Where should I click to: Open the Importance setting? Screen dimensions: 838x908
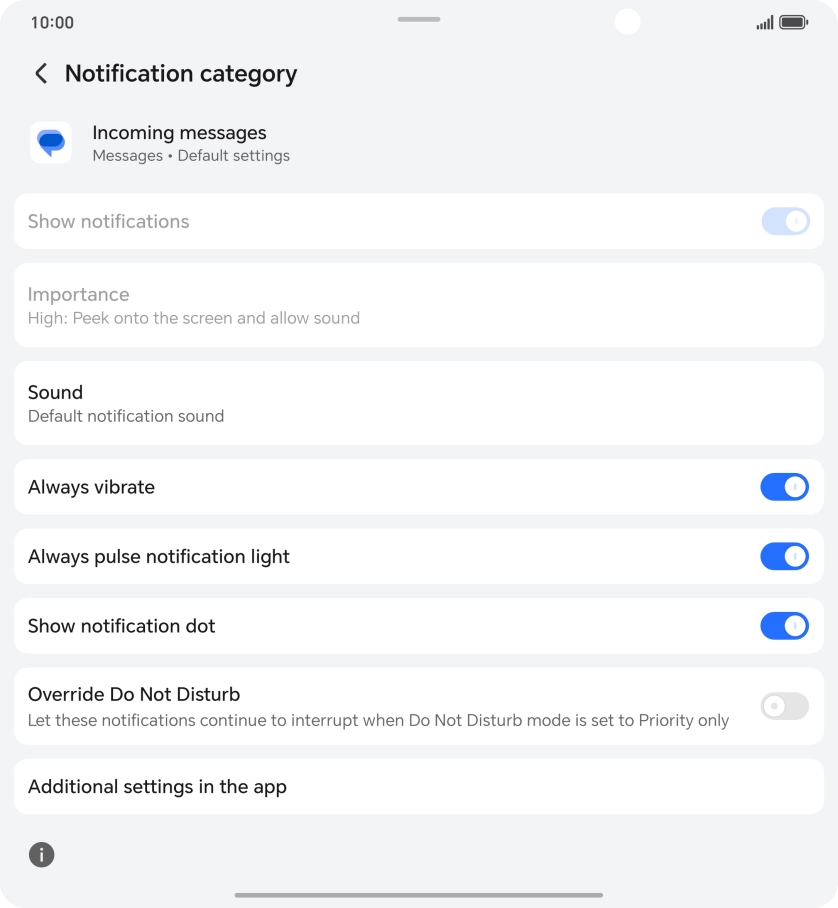[418, 305]
